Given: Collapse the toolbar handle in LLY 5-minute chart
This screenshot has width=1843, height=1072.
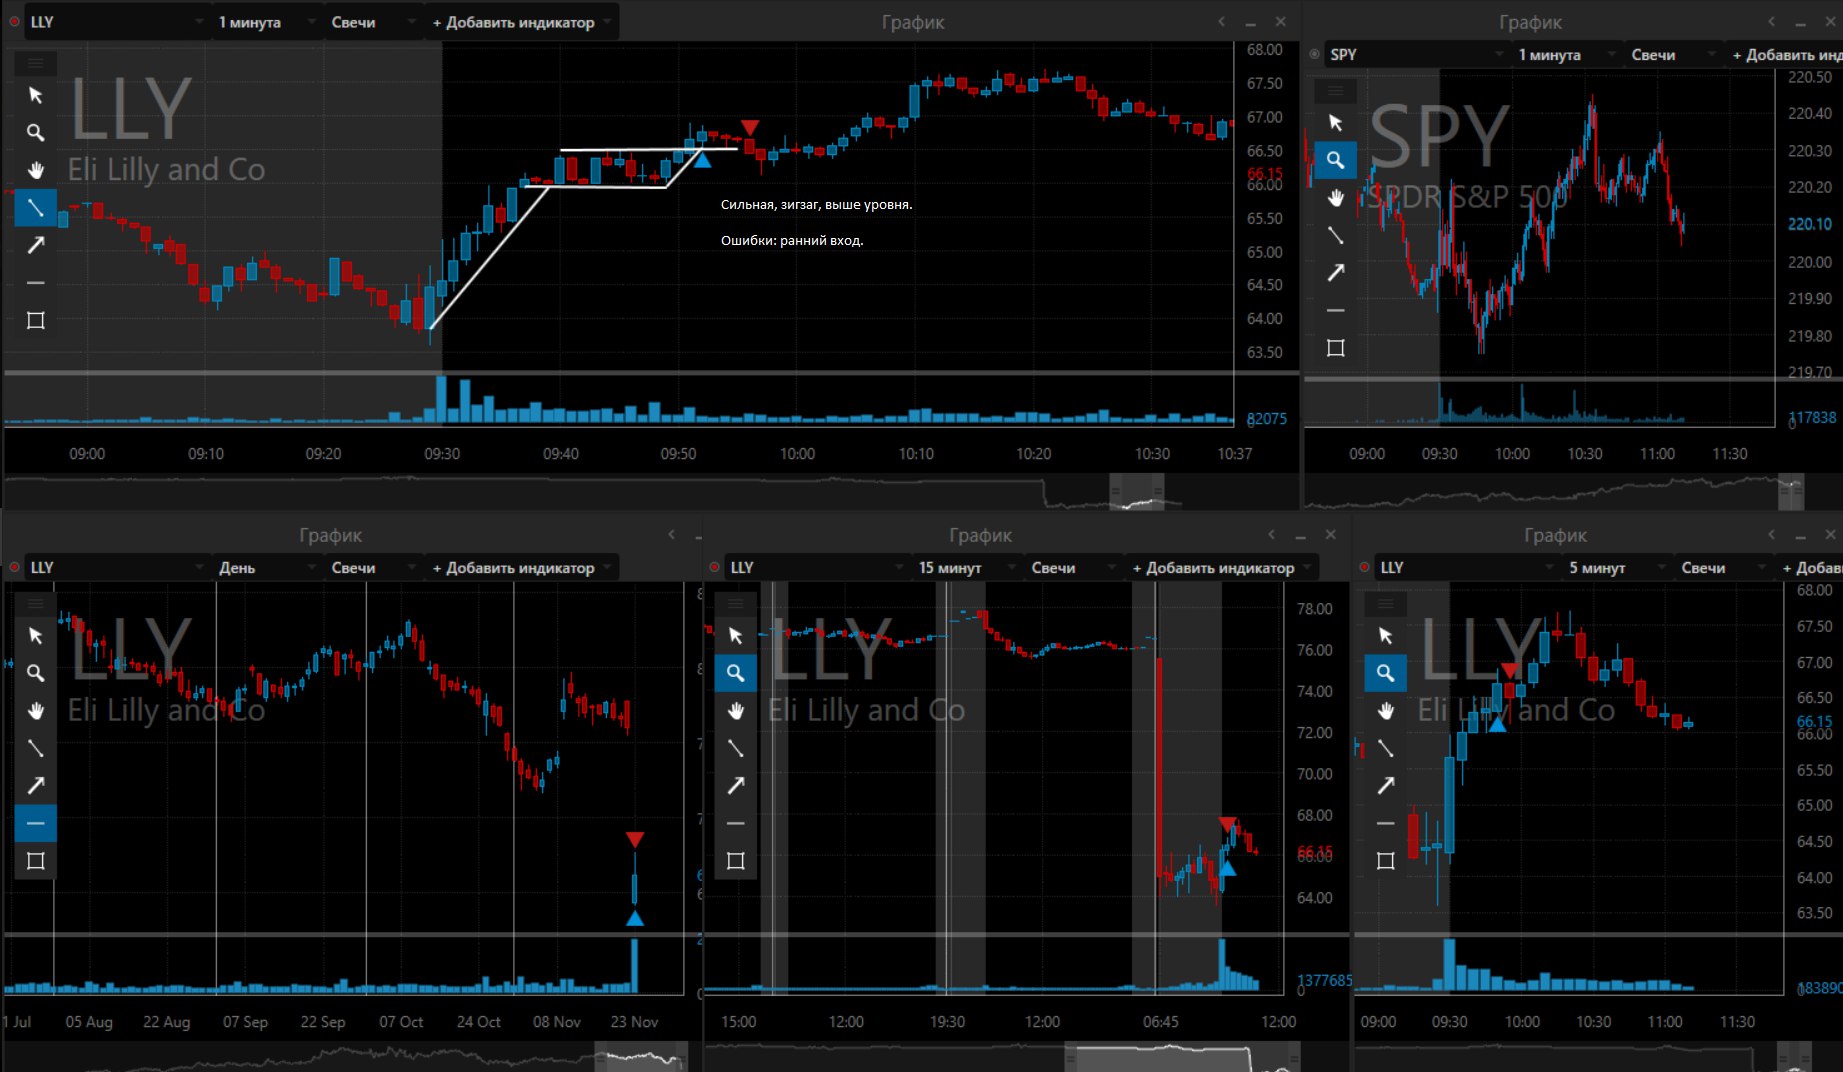Looking at the screenshot, I should [x=1385, y=603].
